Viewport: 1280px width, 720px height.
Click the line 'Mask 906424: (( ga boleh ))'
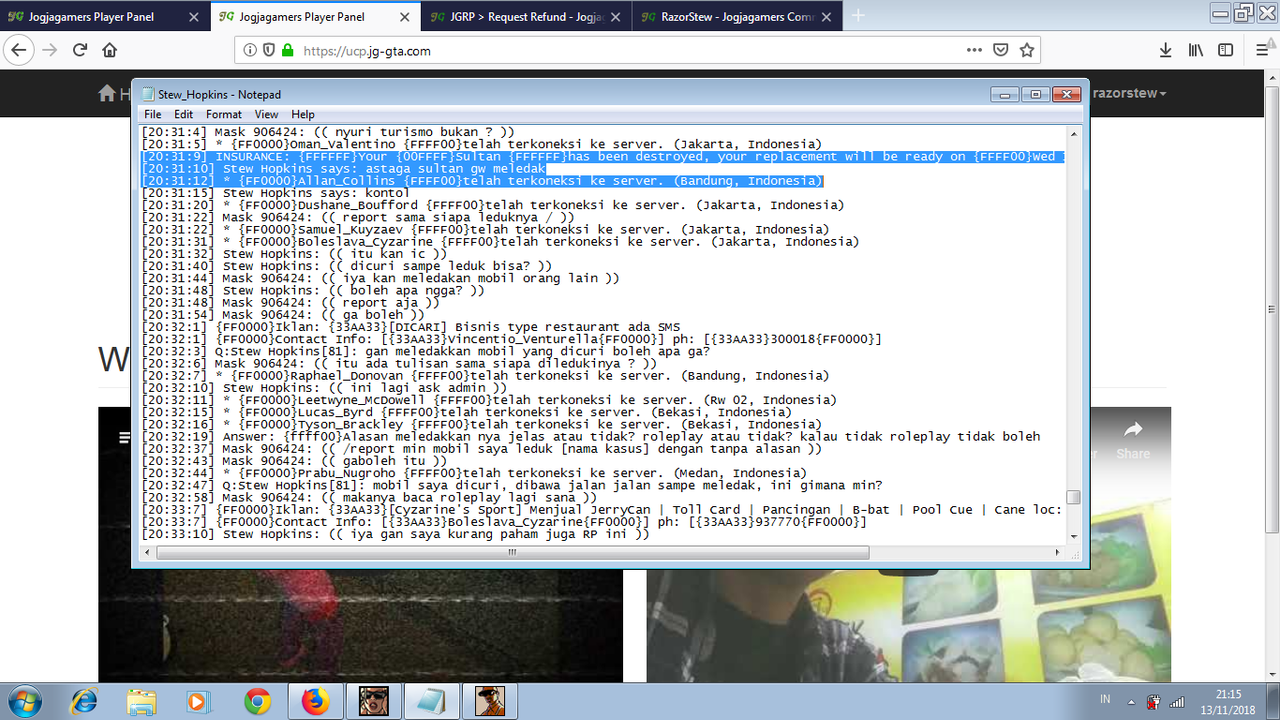[x=283, y=314]
